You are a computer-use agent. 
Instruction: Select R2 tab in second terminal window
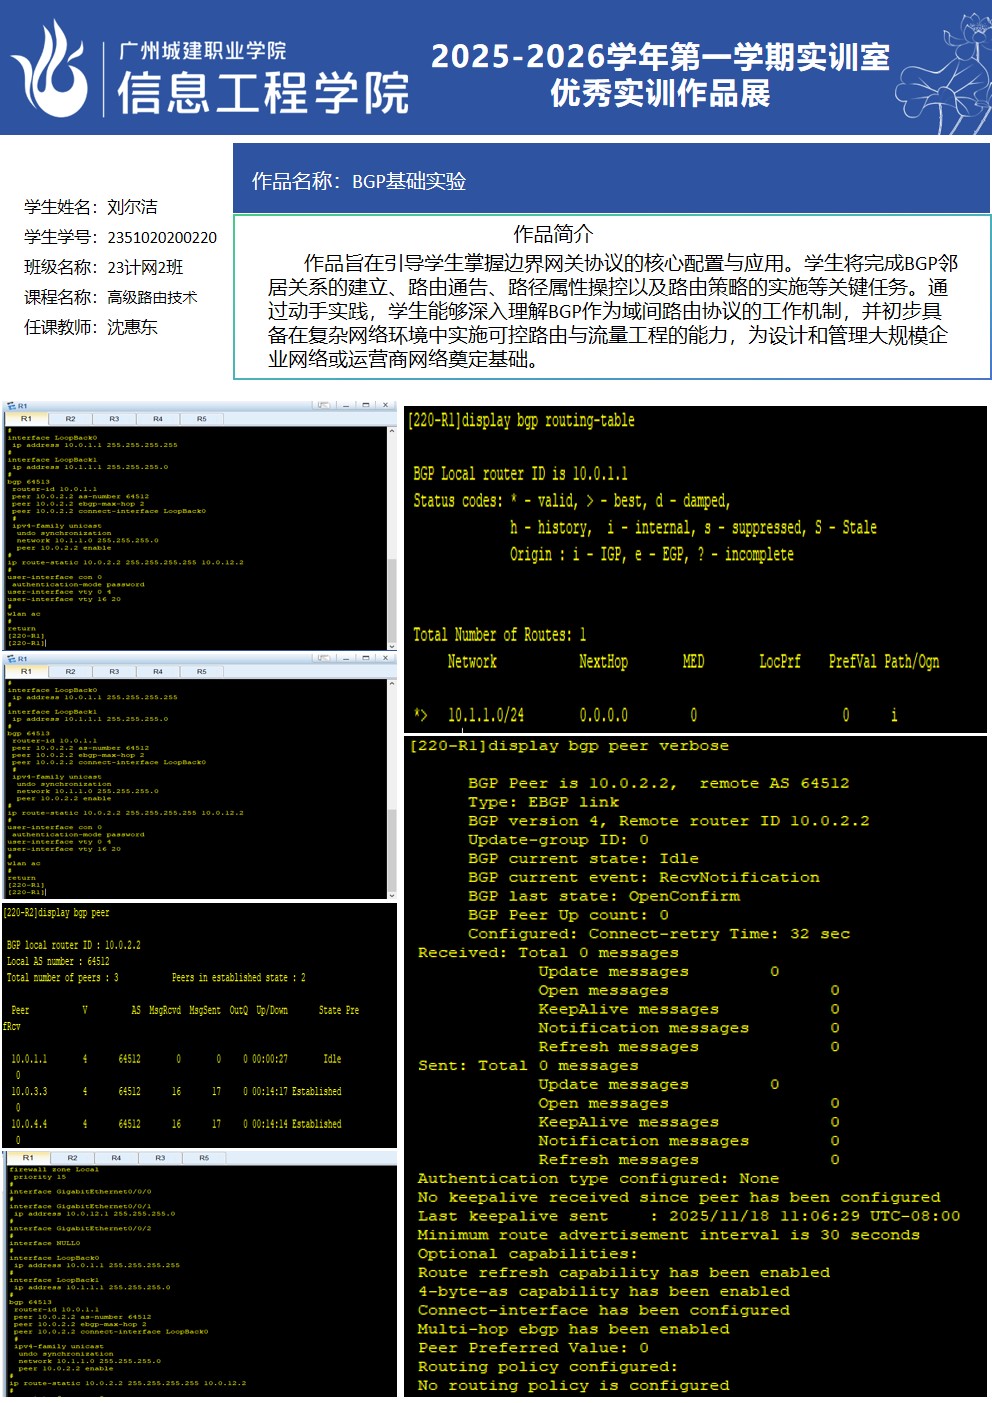coord(70,671)
